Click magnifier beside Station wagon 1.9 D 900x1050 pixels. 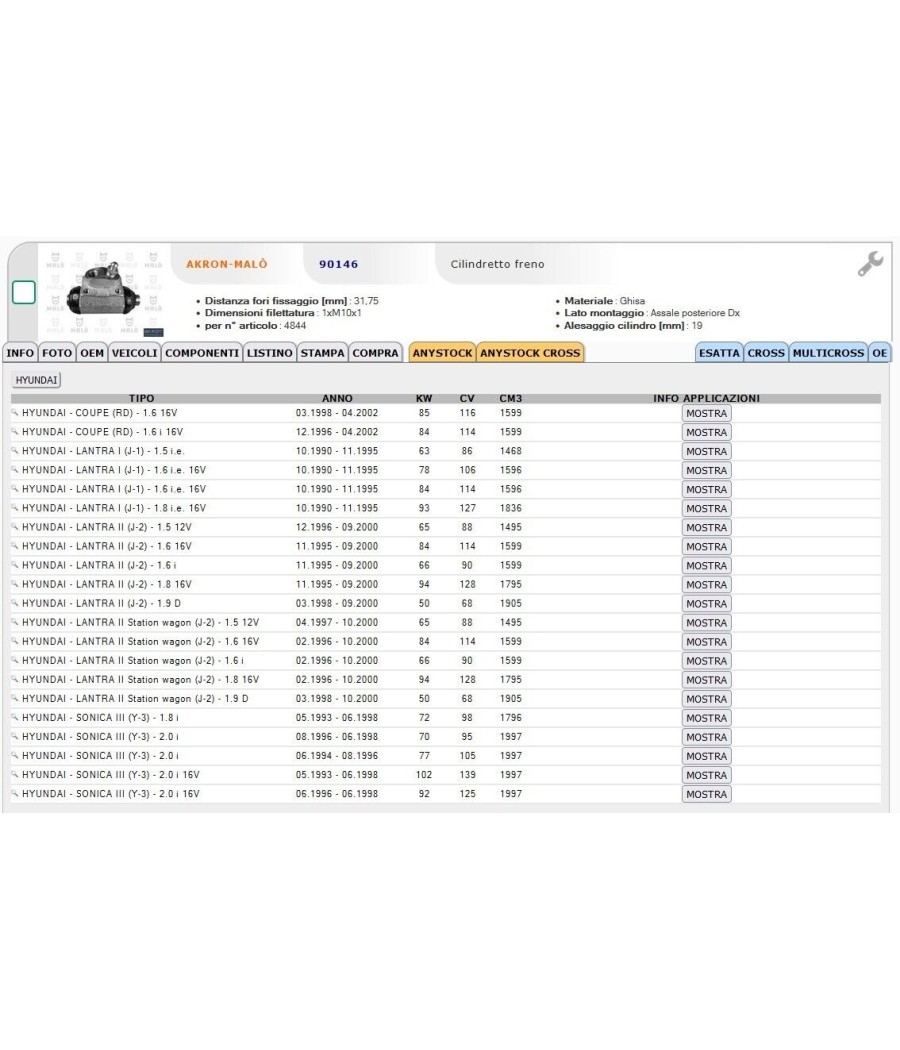coord(15,698)
